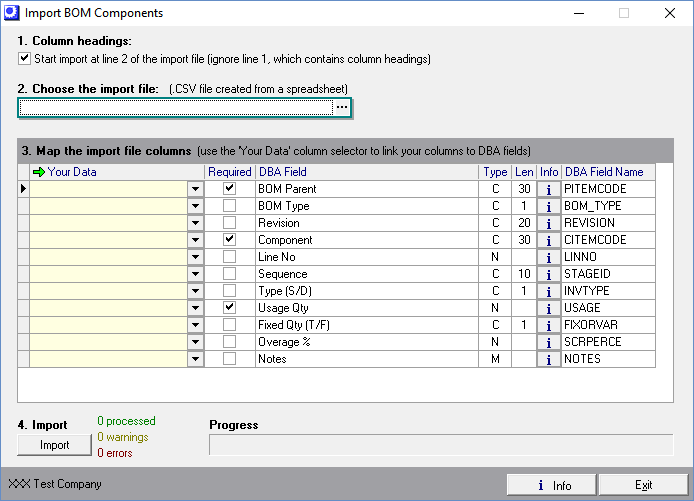
Task: Click the STAGEID field name cell
Action: pos(608,274)
